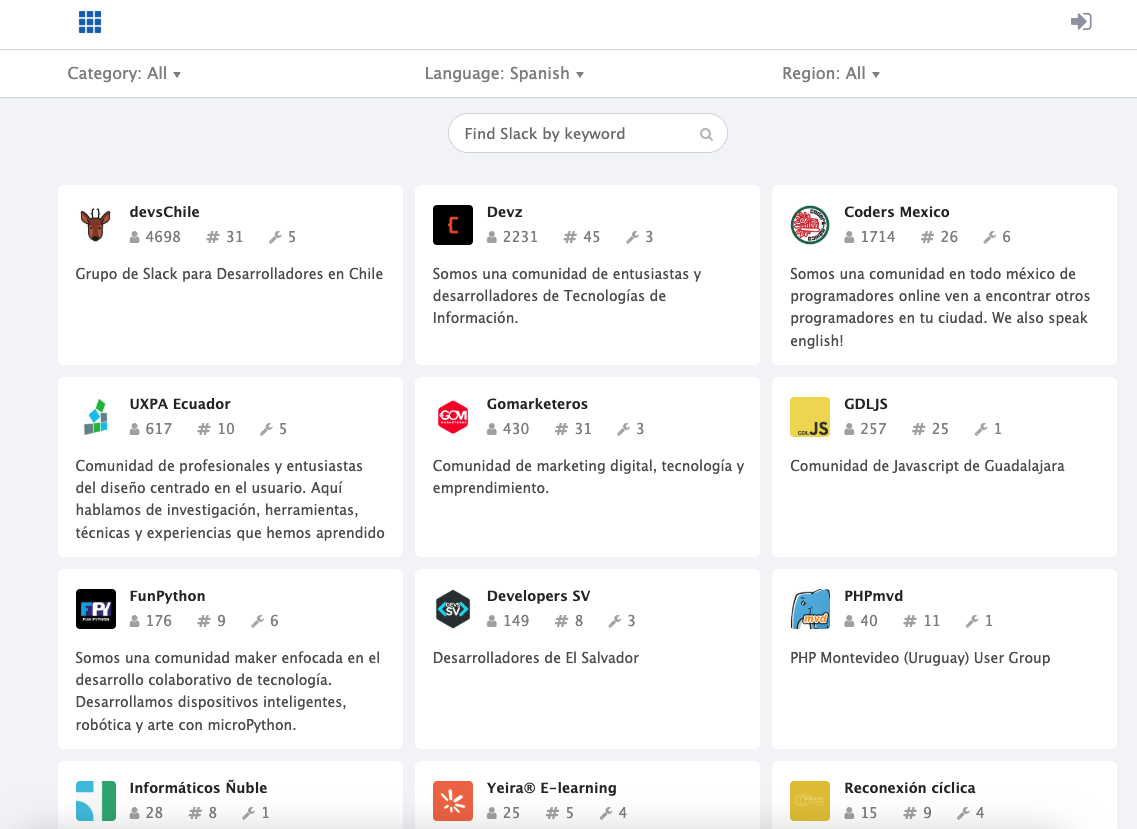Click the Developers SV hexagon logo
1137x829 pixels.
[453, 609]
